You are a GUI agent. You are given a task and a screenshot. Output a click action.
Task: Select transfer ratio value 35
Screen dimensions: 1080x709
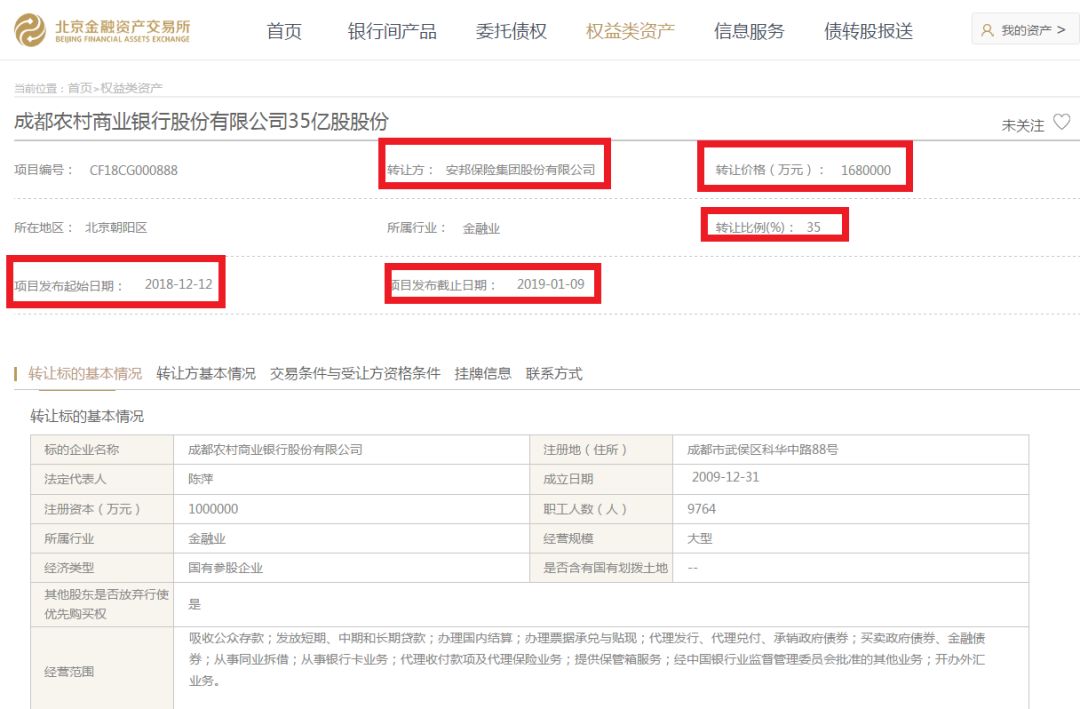(813, 227)
